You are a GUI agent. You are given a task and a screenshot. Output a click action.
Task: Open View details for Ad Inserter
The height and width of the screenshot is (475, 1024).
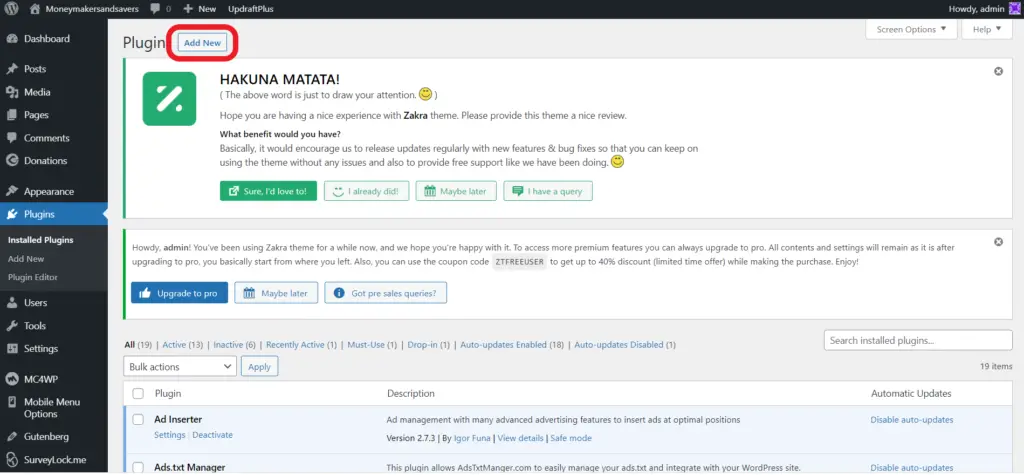coord(521,438)
